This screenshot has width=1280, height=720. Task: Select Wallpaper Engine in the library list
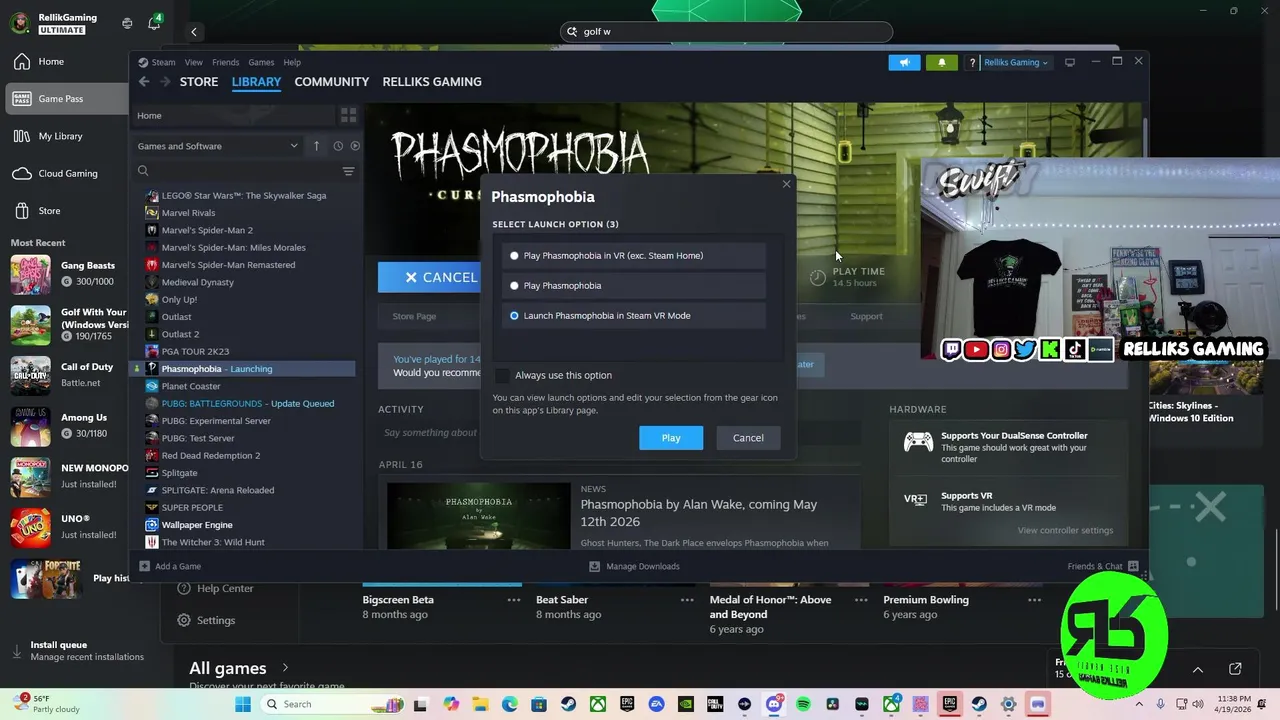pyautogui.click(x=197, y=525)
